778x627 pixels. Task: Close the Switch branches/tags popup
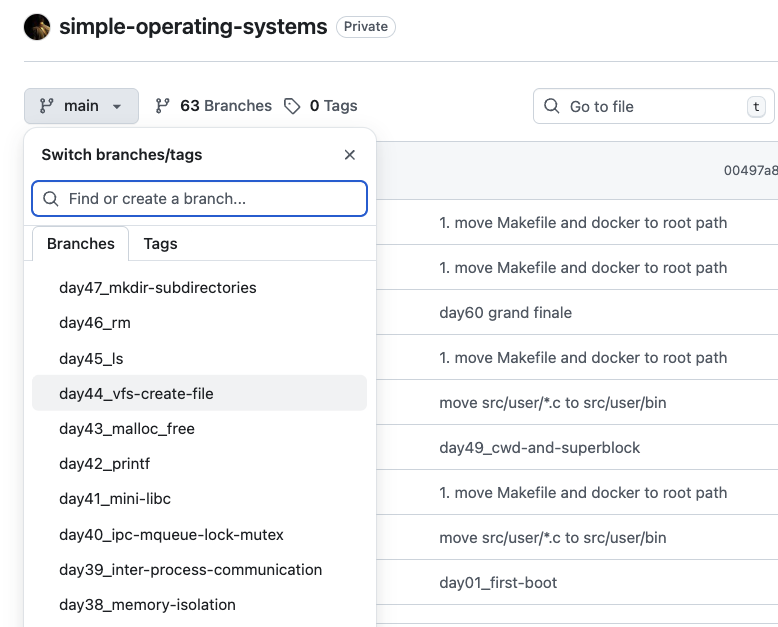(349, 155)
